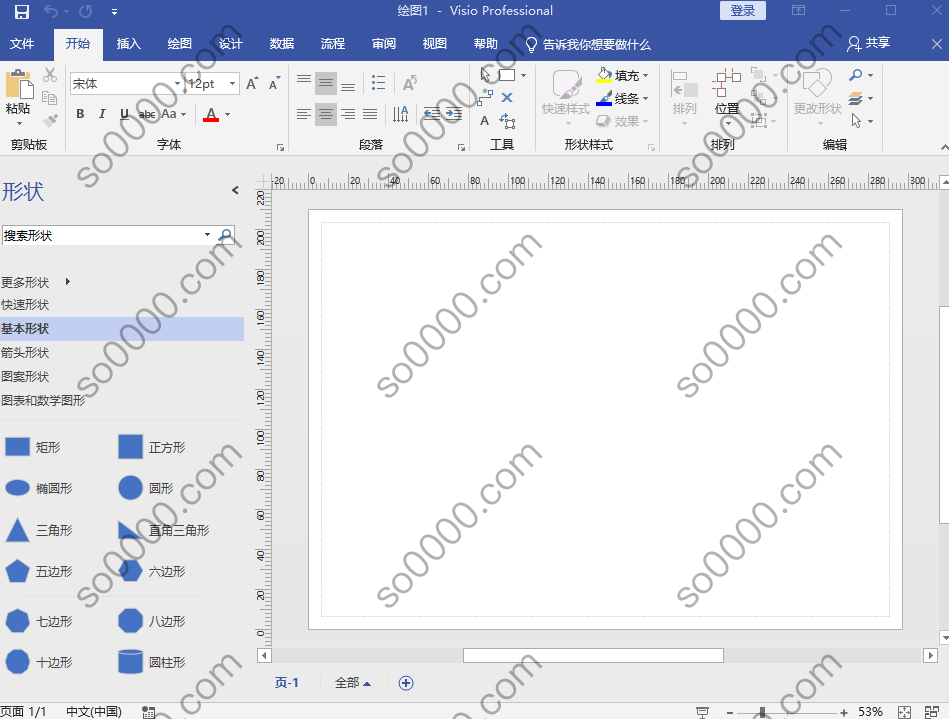
Task: Click the rotate text icon
Action: click(x=410, y=83)
